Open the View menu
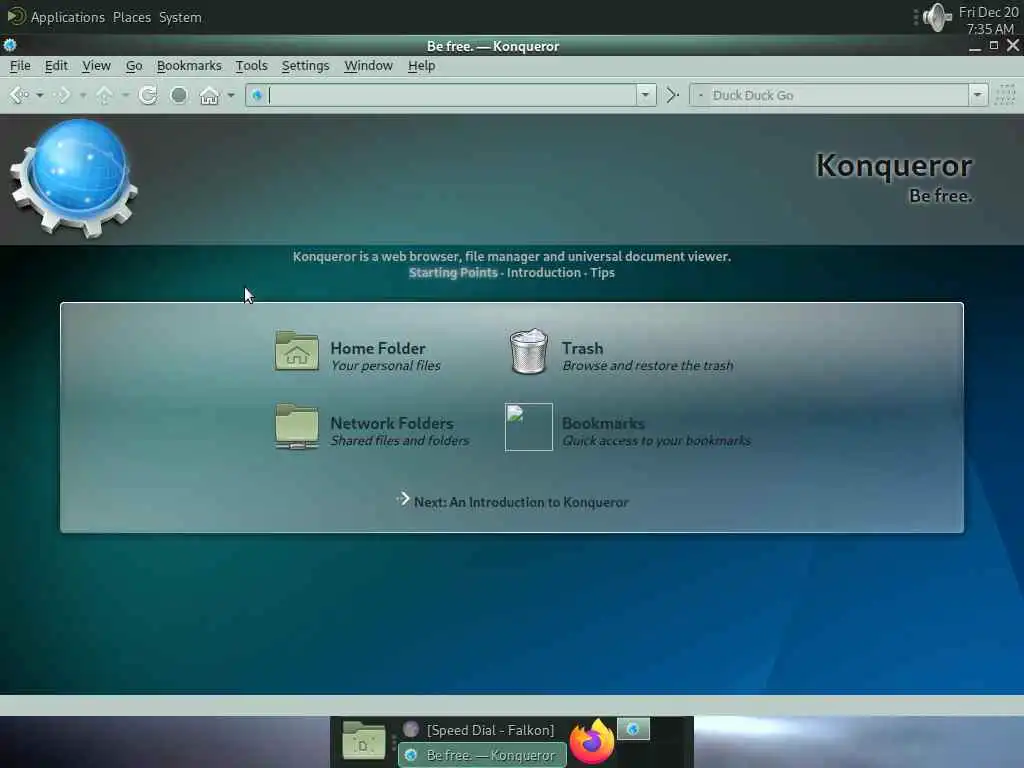This screenshot has height=768, width=1024. [x=96, y=66]
